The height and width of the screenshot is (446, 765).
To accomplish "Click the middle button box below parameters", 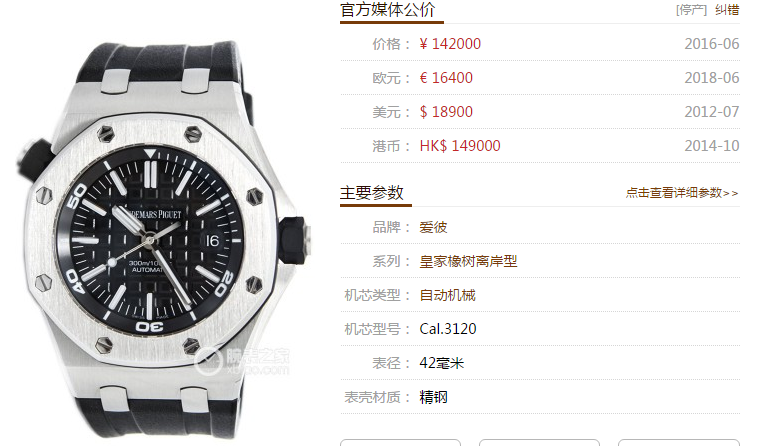I will (x=539, y=443).
